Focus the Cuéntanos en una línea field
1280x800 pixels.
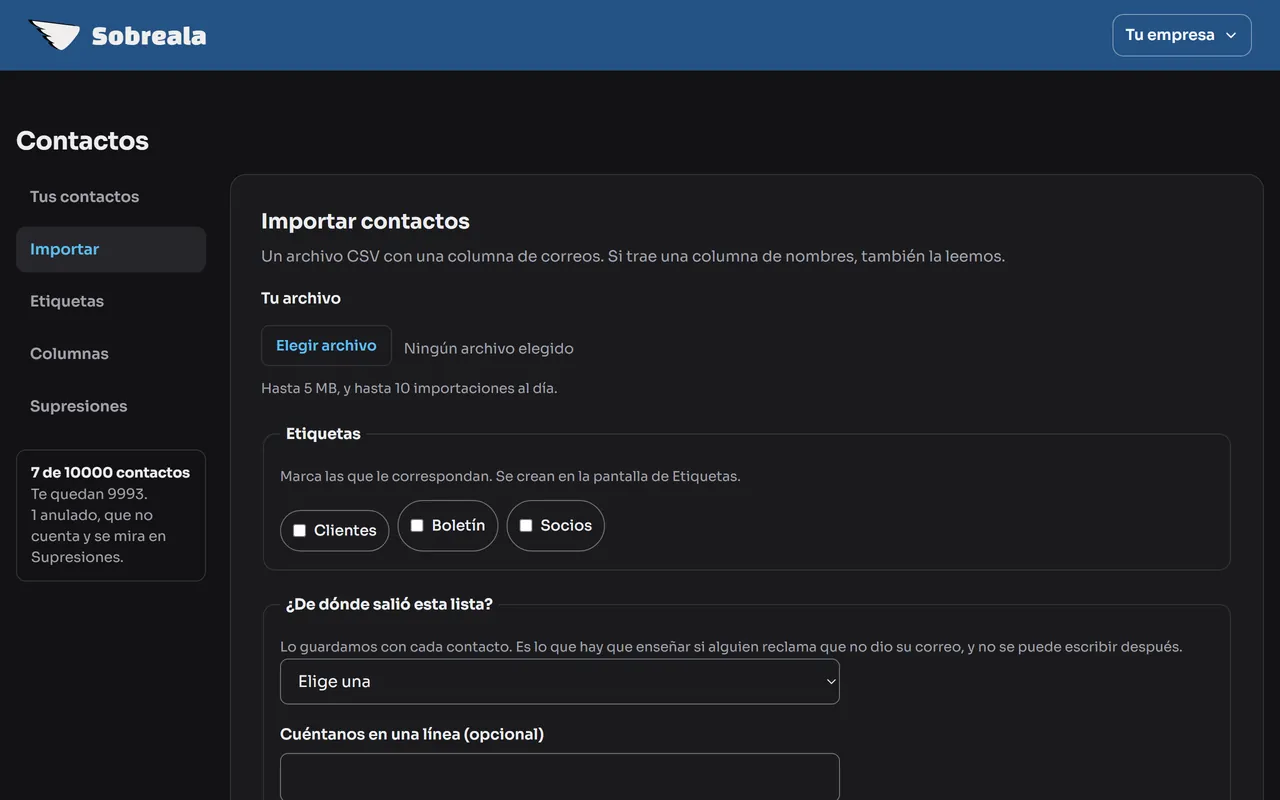(x=560, y=777)
